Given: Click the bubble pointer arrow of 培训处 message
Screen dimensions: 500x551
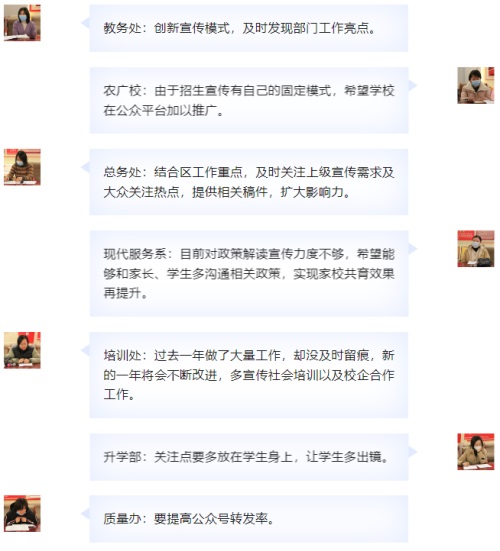Looking at the screenshot, I should (85, 350).
